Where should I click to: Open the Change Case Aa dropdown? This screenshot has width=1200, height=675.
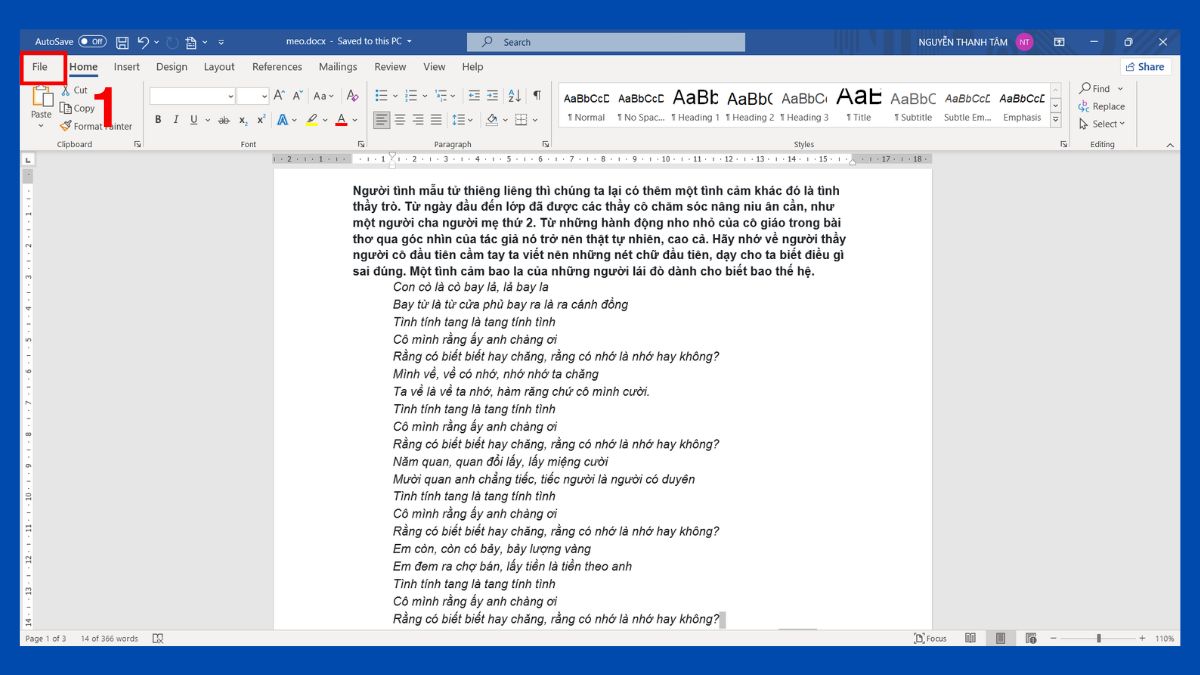pyautogui.click(x=324, y=96)
